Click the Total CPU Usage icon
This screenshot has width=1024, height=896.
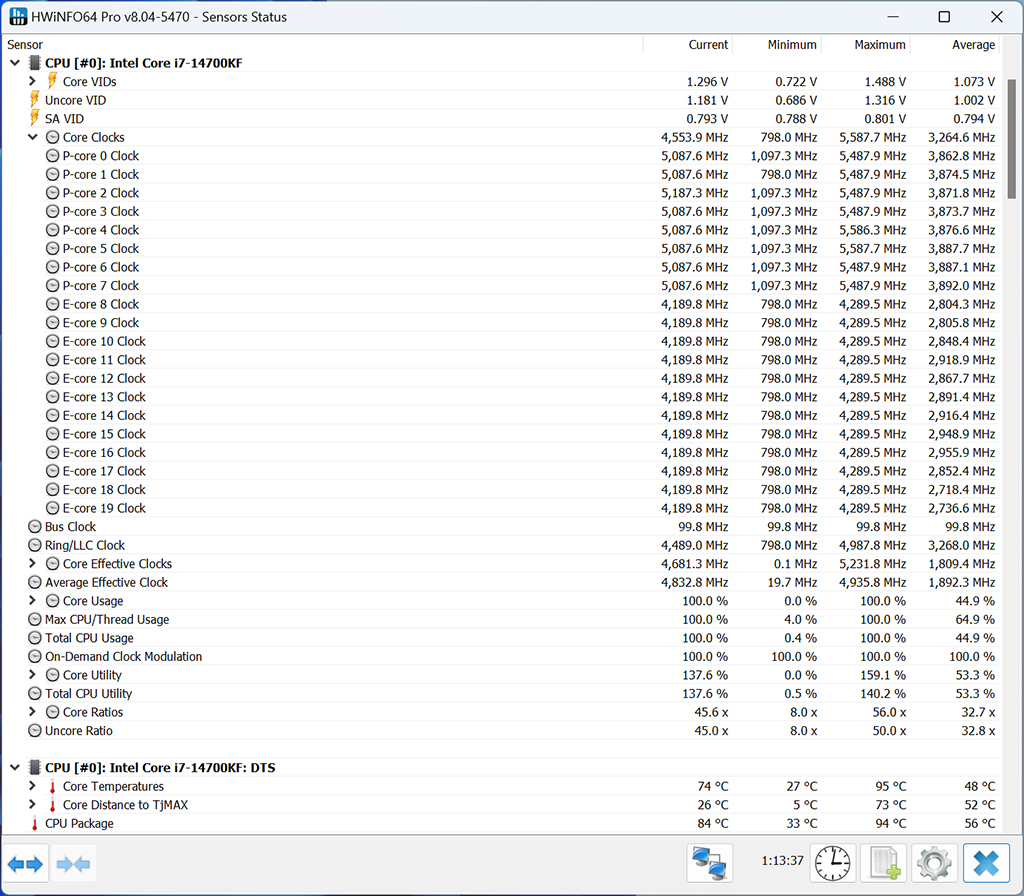pos(35,637)
